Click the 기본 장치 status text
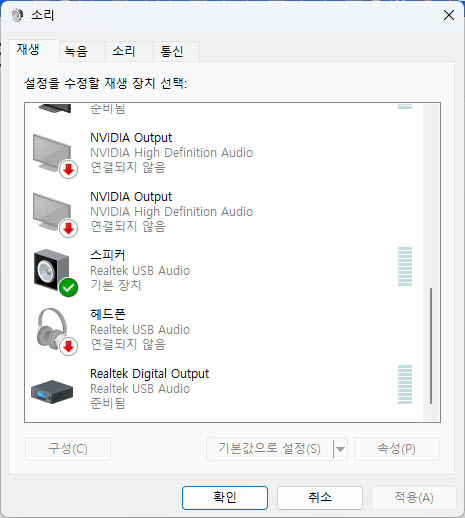Viewport: 465px width, 518px height. click(x=116, y=285)
